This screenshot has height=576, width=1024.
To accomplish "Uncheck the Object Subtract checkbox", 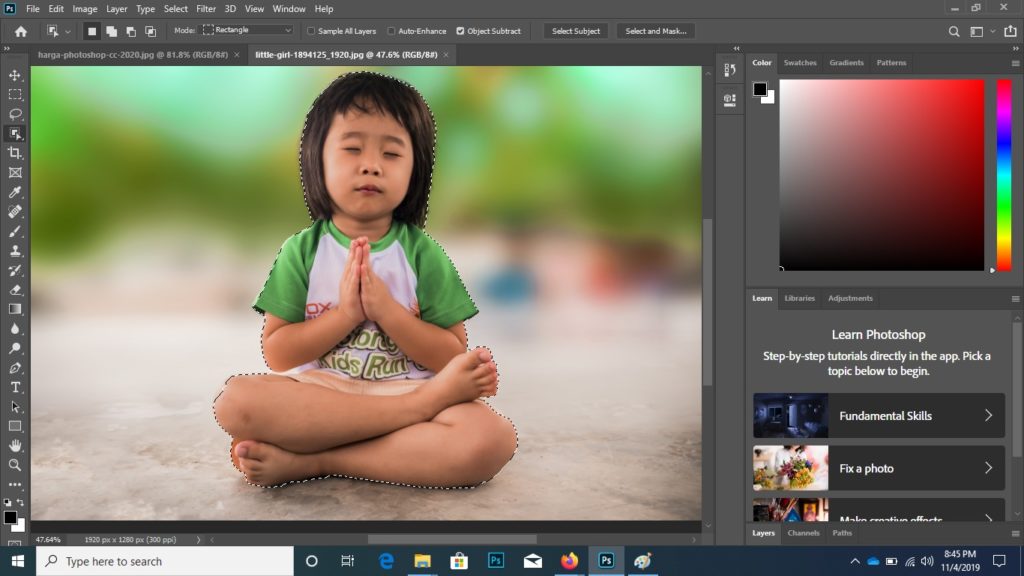I will click(x=460, y=31).
